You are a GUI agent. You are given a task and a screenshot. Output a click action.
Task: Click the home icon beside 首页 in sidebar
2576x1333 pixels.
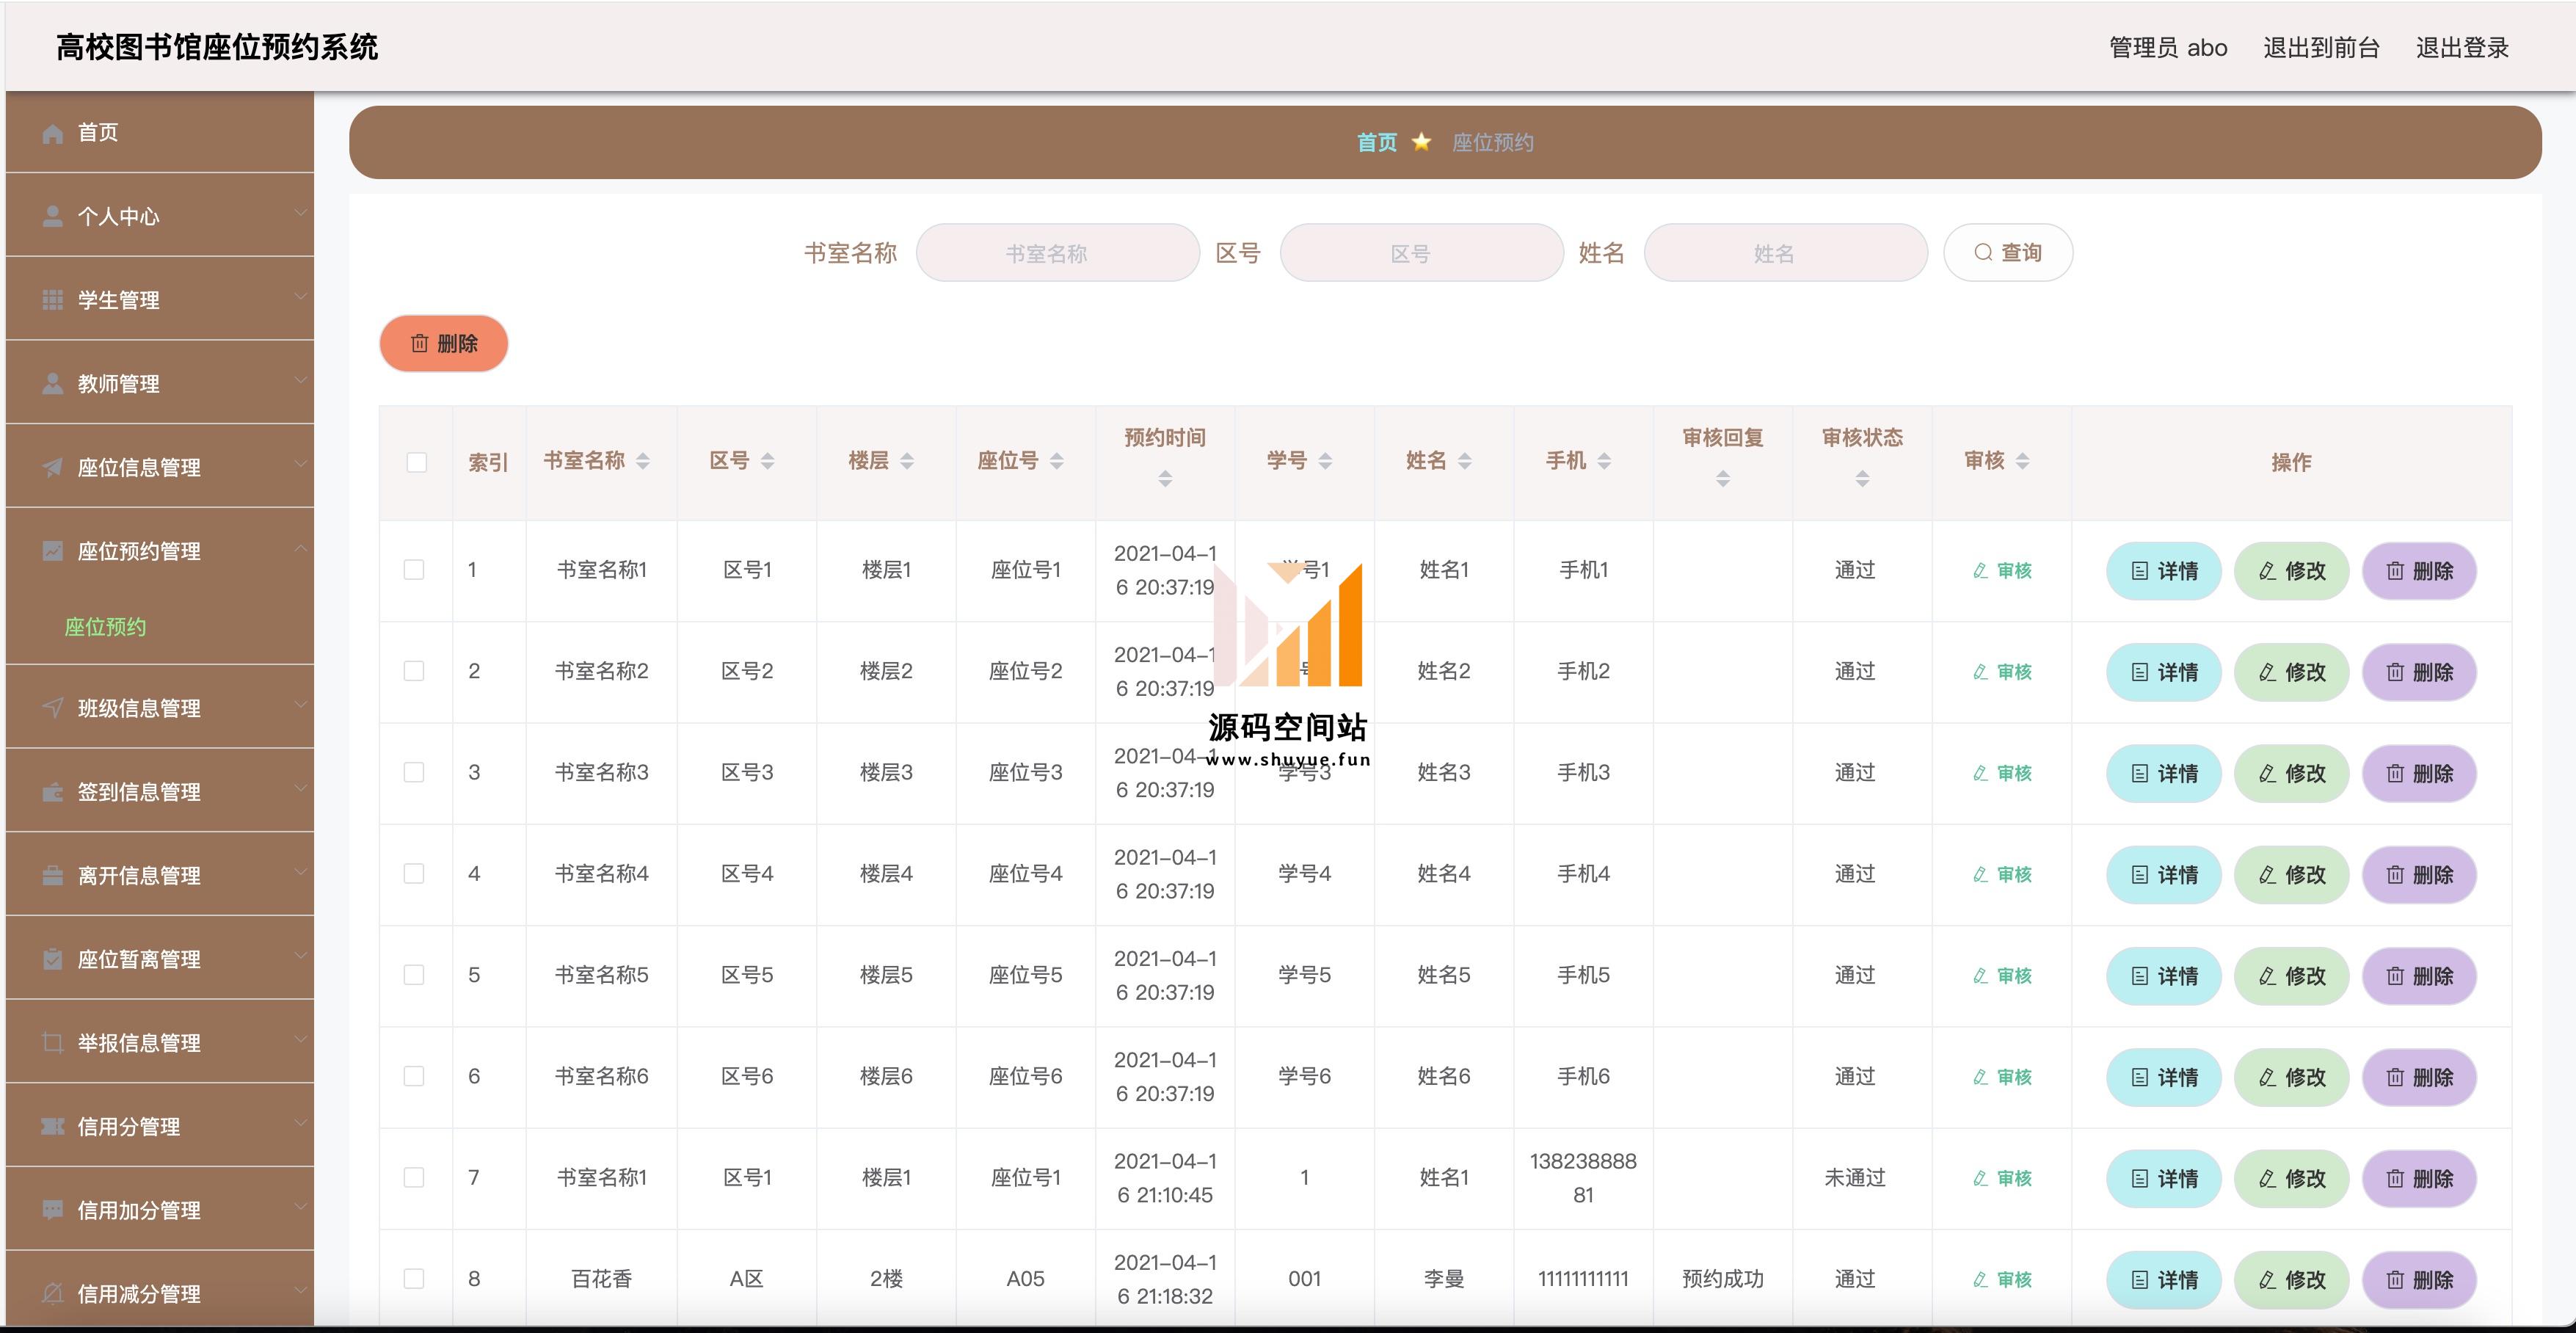(53, 133)
